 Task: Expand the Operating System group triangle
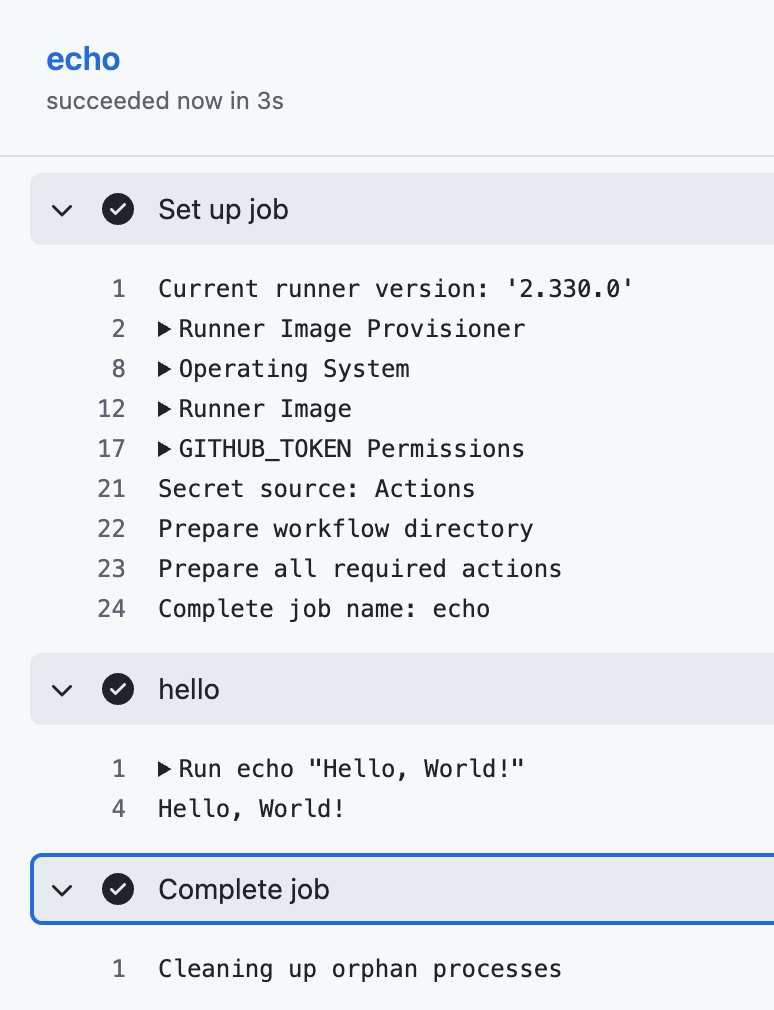pos(165,369)
